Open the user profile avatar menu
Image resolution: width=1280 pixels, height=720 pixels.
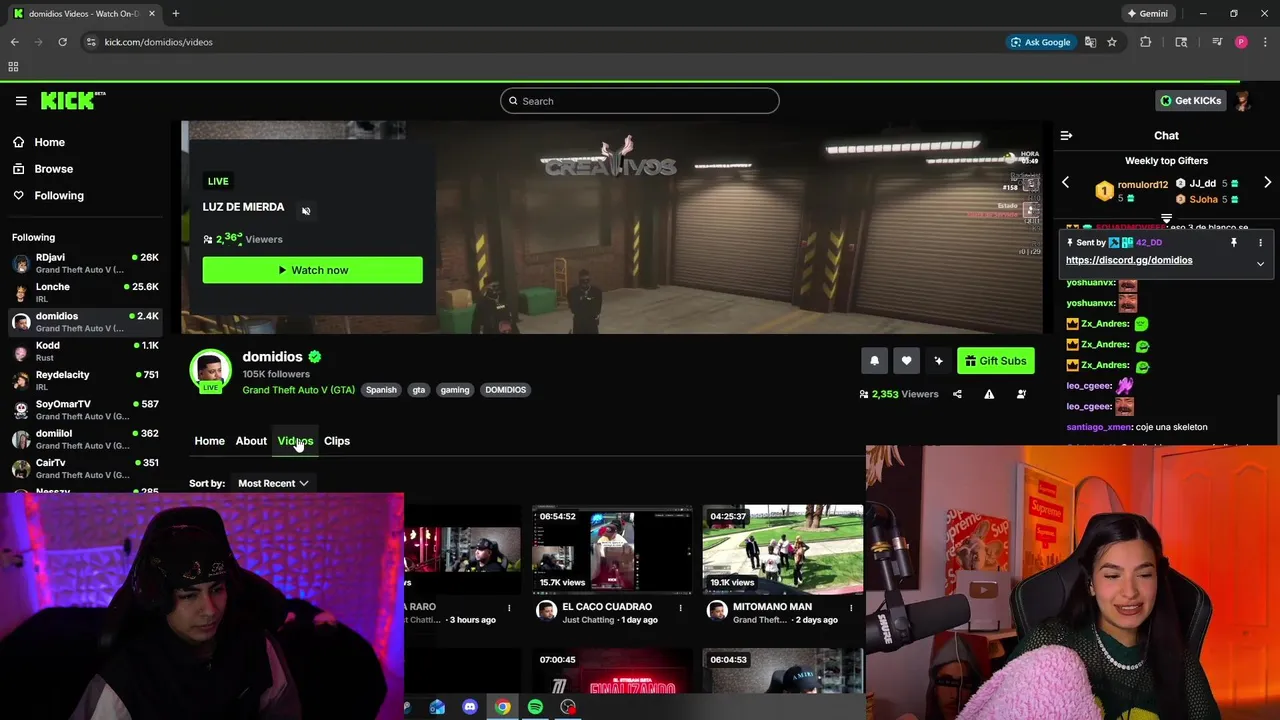1243,101
